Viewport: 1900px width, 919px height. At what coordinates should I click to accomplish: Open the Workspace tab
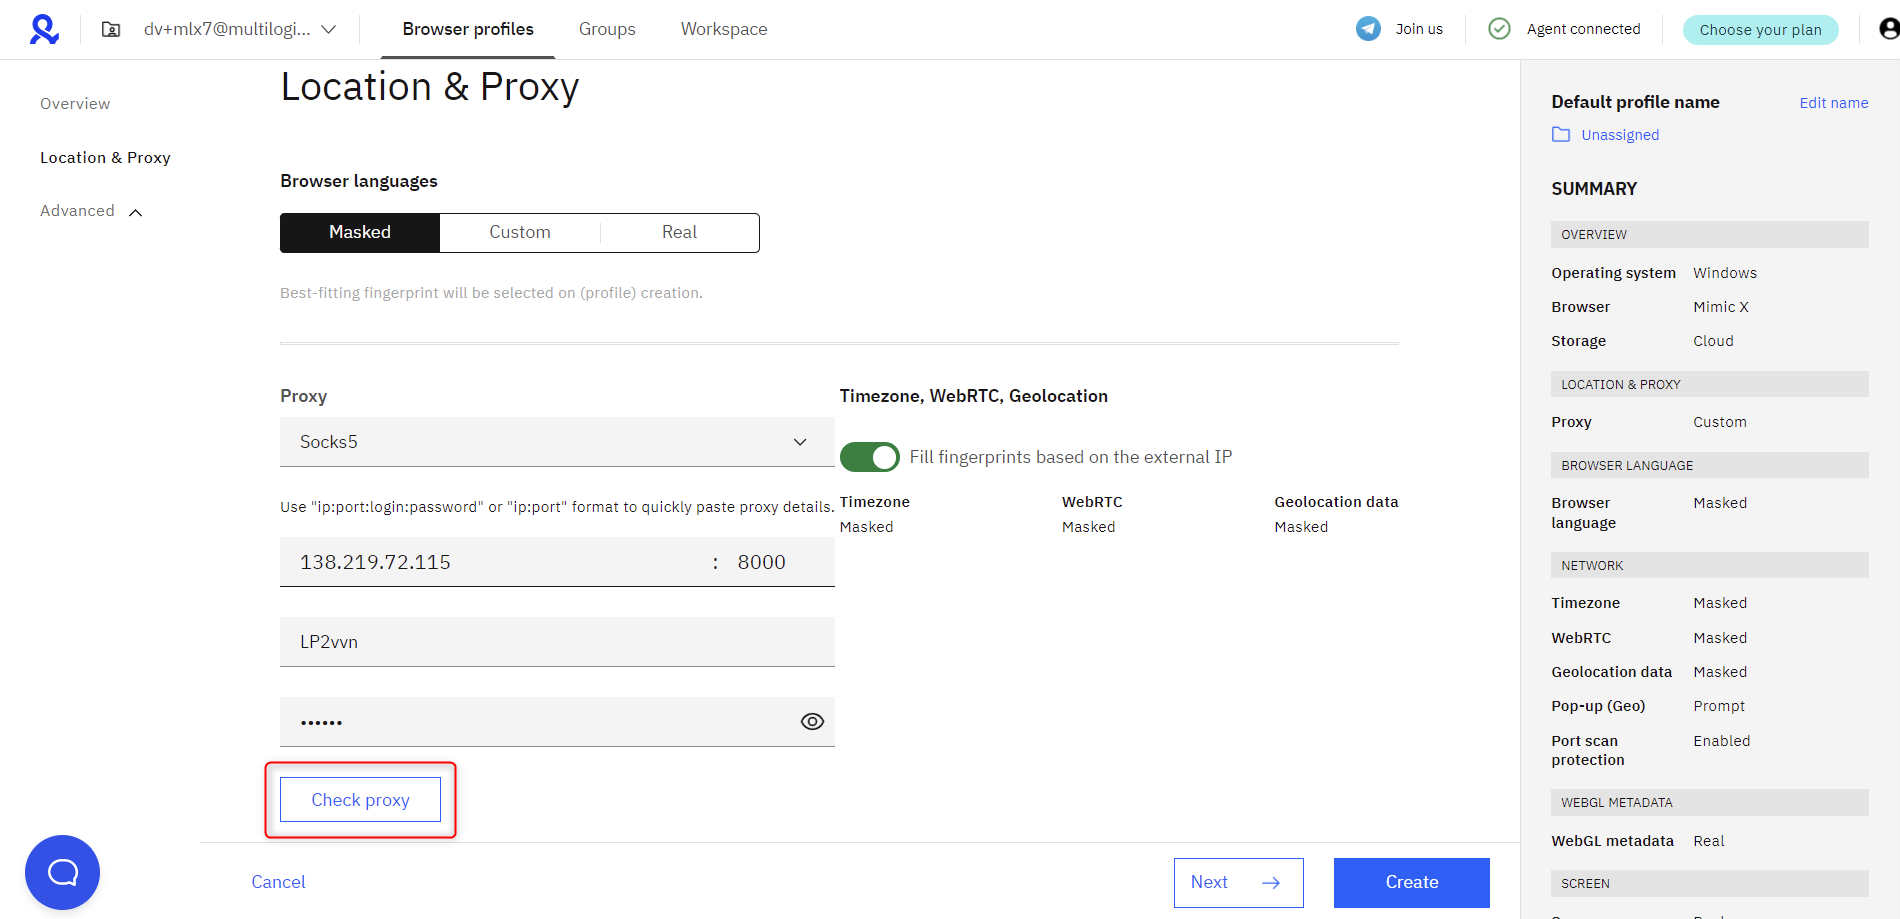pos(724,30)
